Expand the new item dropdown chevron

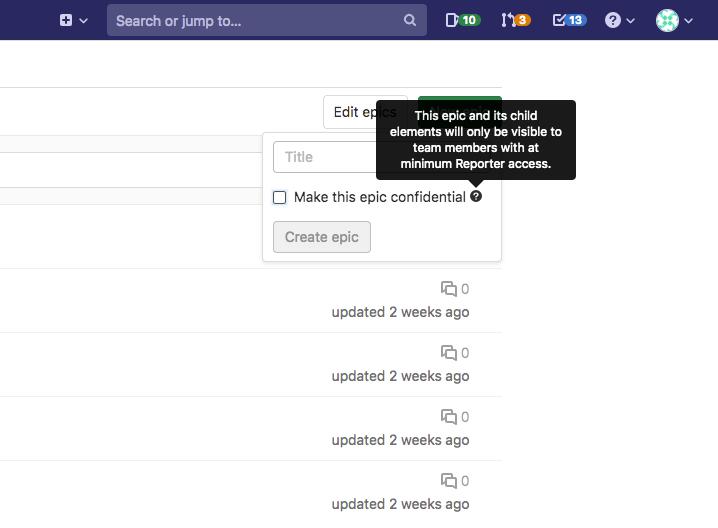coord(83,20)
